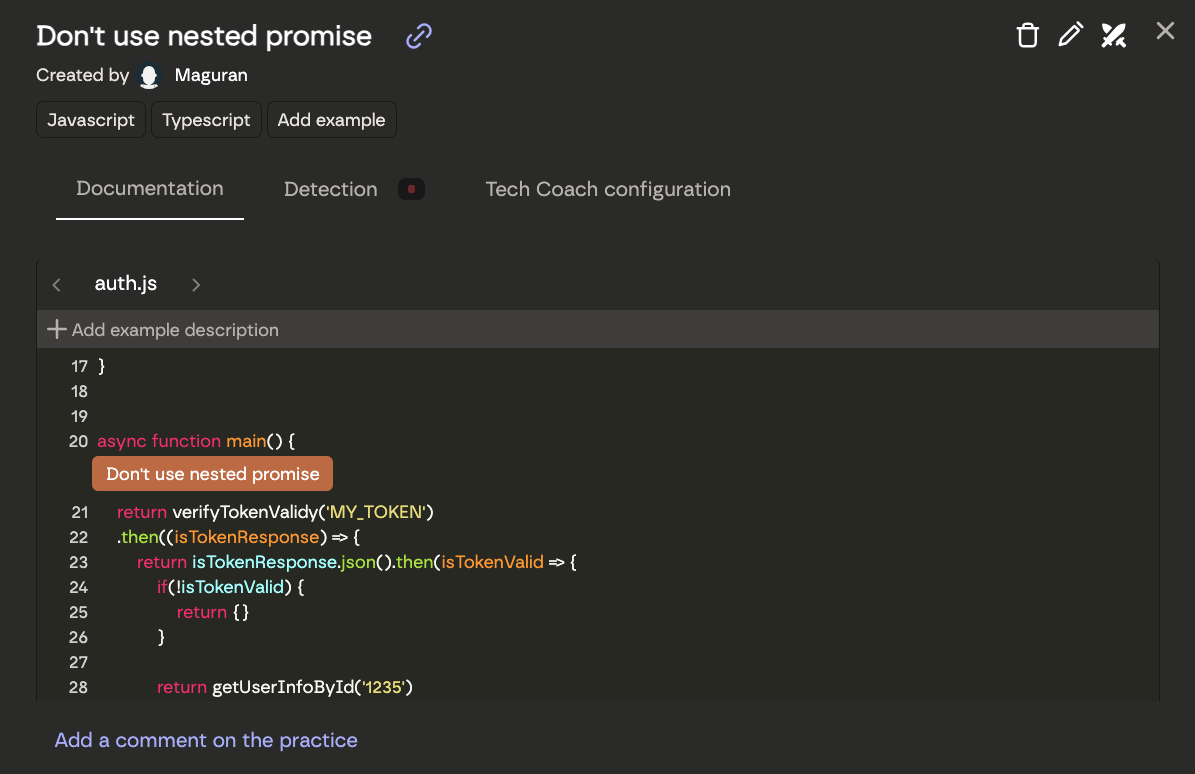Screen dimensions: 1195x774
Task: Edit the practice with the pencil icon
Action: [x=1070, y=34]
